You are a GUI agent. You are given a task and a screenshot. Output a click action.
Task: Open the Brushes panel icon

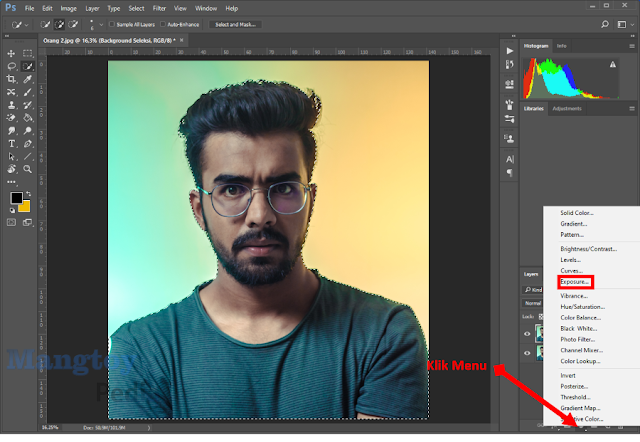click(509, 104)
